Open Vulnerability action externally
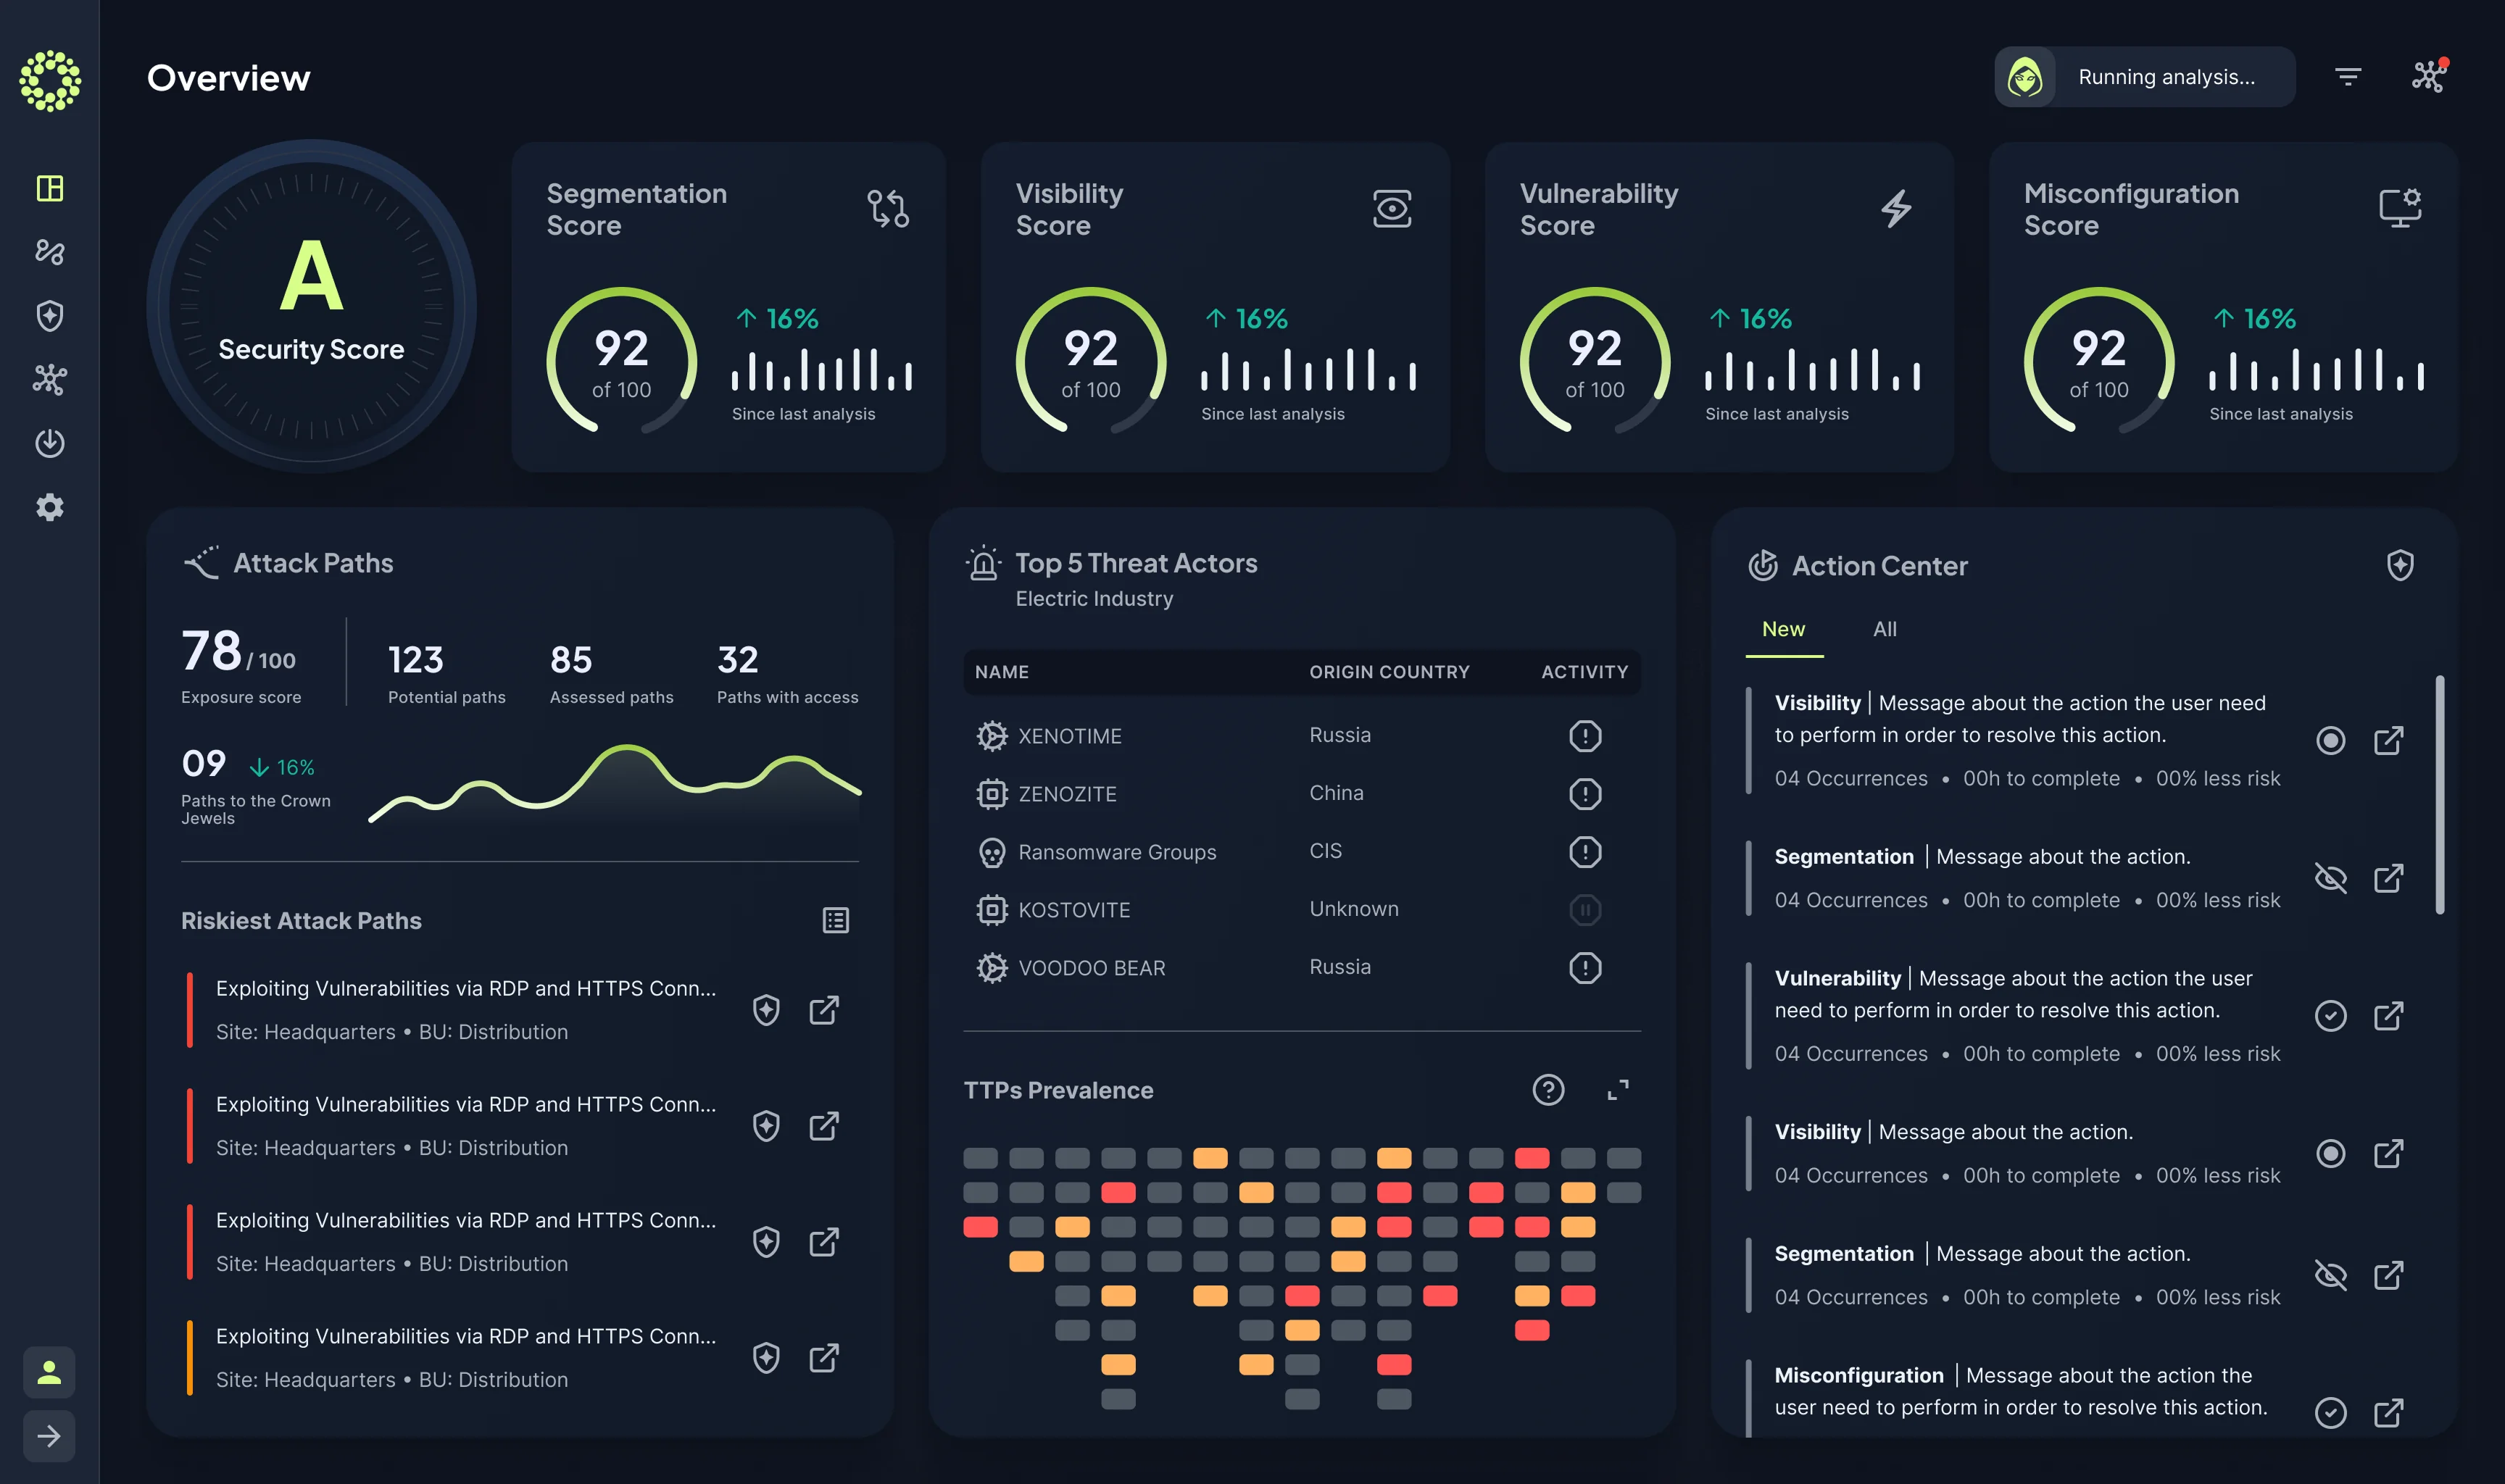Image resolution: width=2505 pixels, height=1484 pixels. 2388,1016
